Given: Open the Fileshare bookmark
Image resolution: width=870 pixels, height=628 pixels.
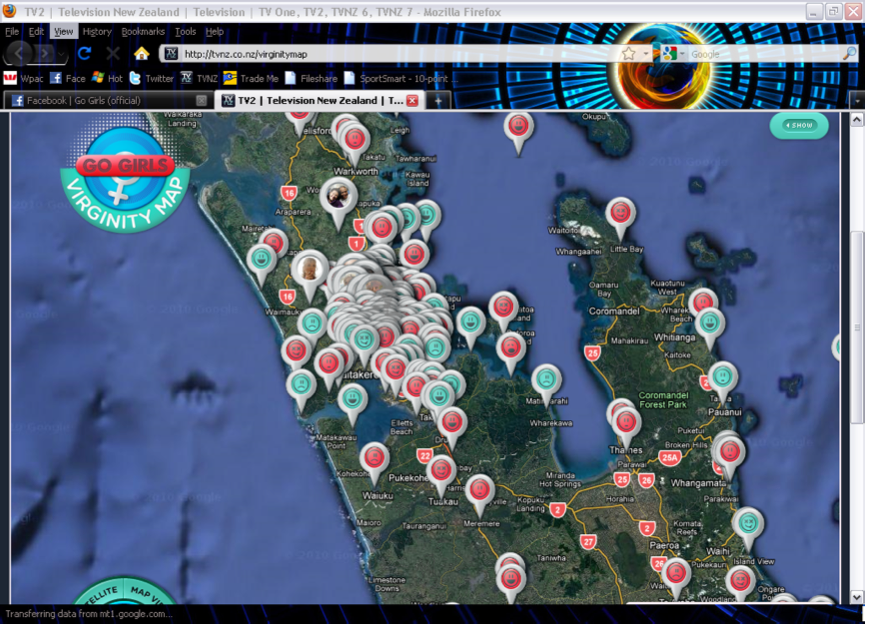Looking at the screenshot, I should [311, 78].
